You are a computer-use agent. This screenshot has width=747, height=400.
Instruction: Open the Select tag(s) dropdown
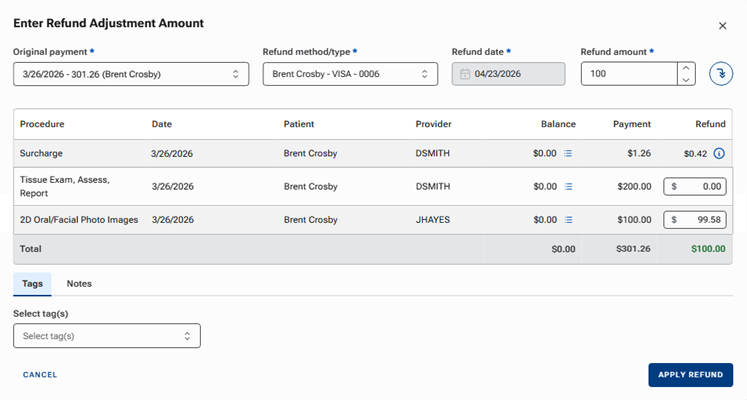tap(107, 336)
